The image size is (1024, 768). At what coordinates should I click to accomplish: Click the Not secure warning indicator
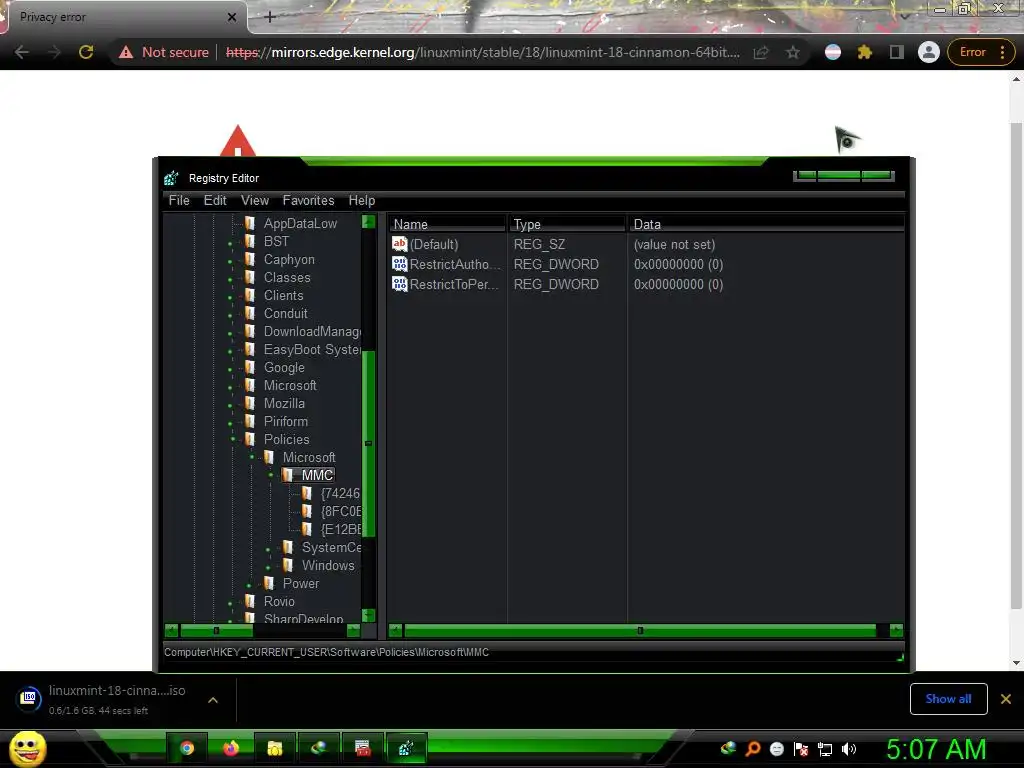pyautogui.click(x=164, y=52)
